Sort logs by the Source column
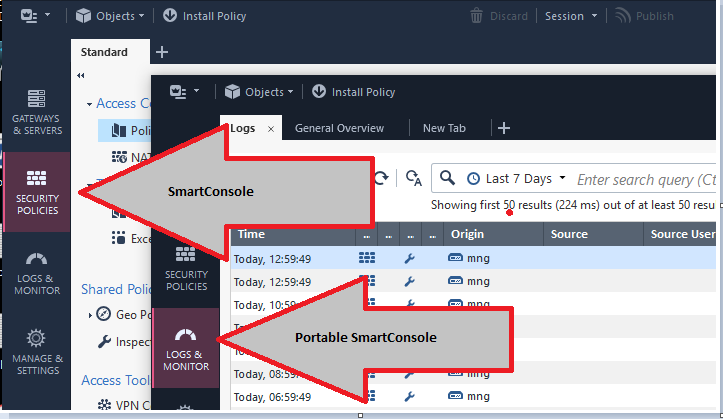The height and width of the screenshot is (419, 723). 593,234
